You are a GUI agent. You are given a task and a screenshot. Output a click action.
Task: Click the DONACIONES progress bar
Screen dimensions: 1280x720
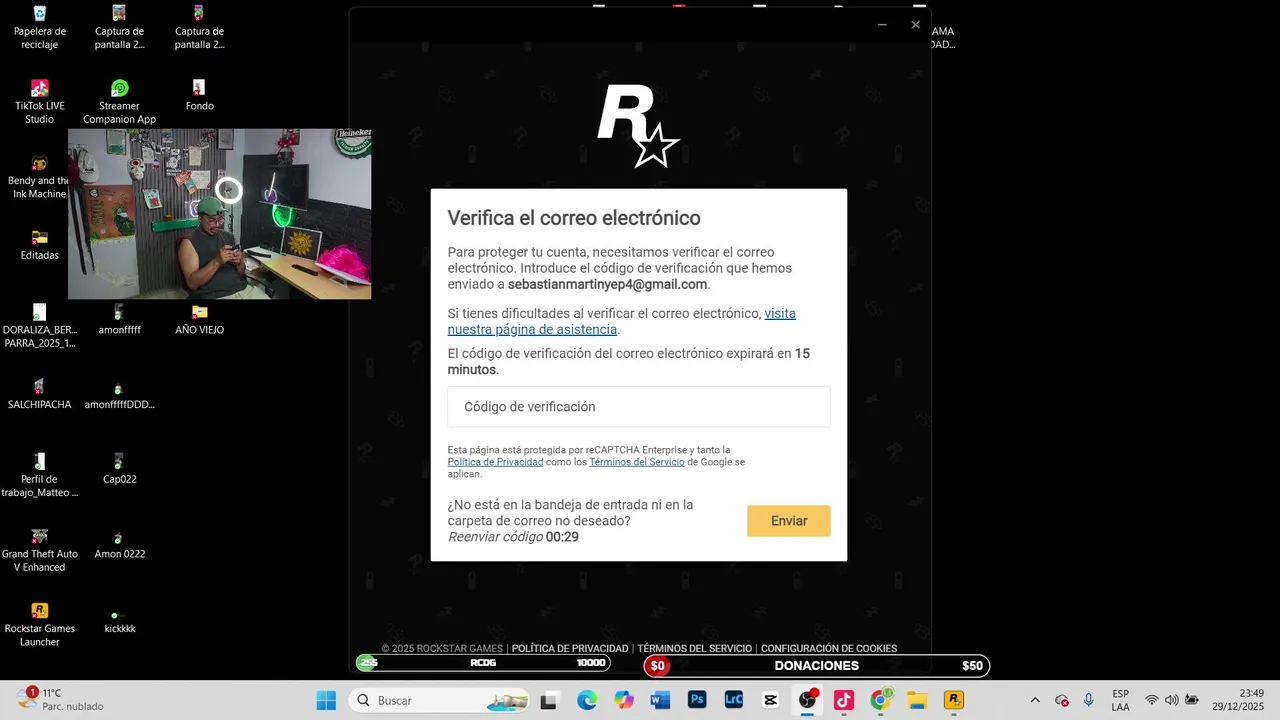816,666
